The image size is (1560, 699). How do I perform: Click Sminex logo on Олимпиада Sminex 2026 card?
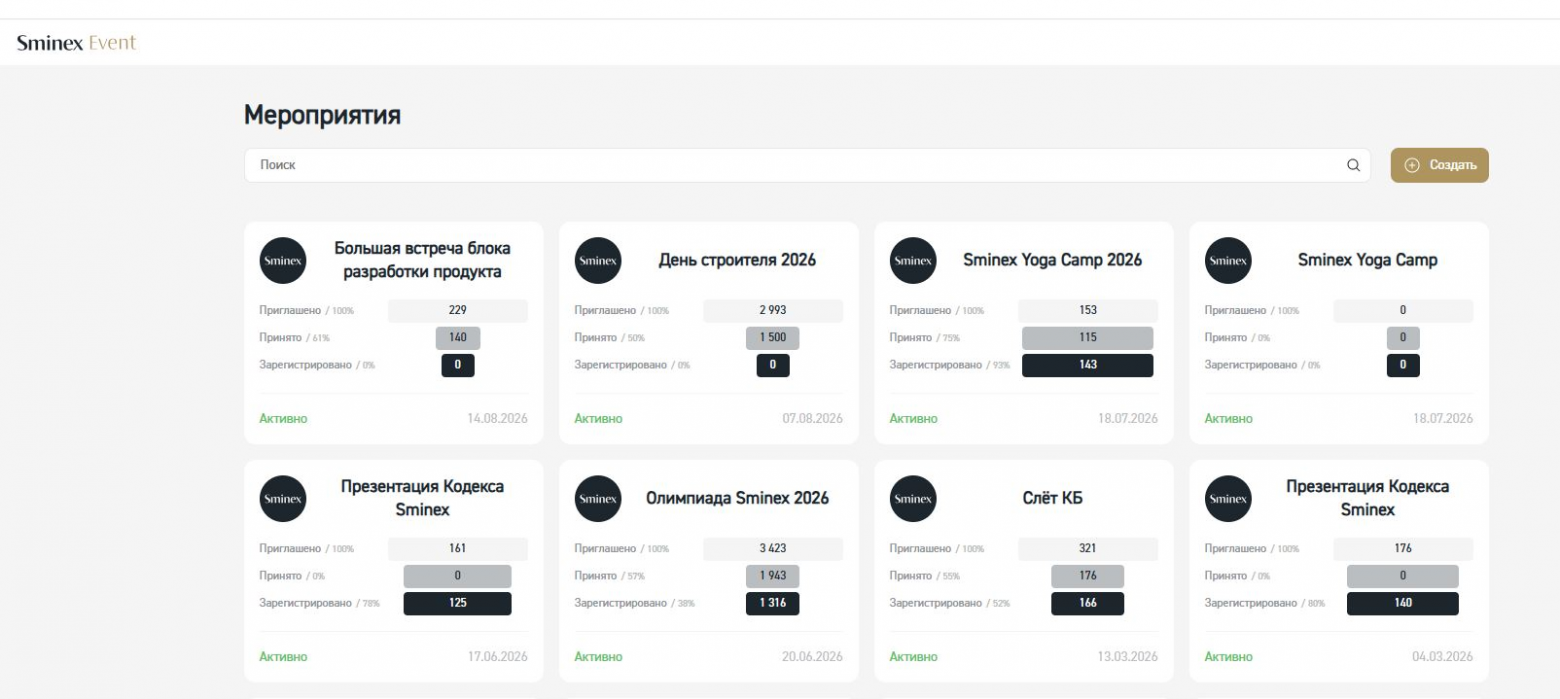[598, 498]
